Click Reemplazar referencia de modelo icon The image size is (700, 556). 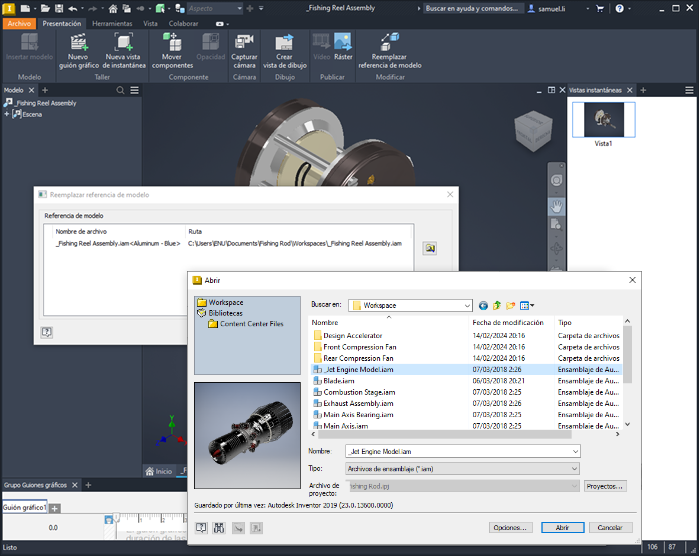click(x=389, y=42)
